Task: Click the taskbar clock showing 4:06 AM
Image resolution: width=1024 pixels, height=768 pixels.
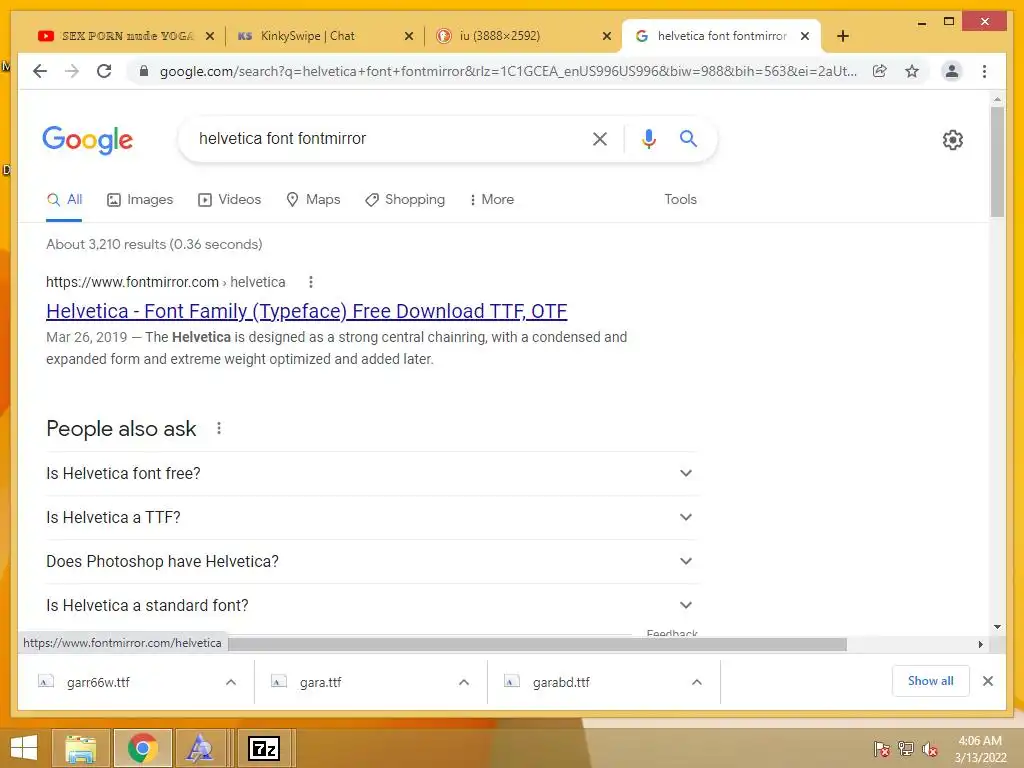Action: click(x=980, y=749)
